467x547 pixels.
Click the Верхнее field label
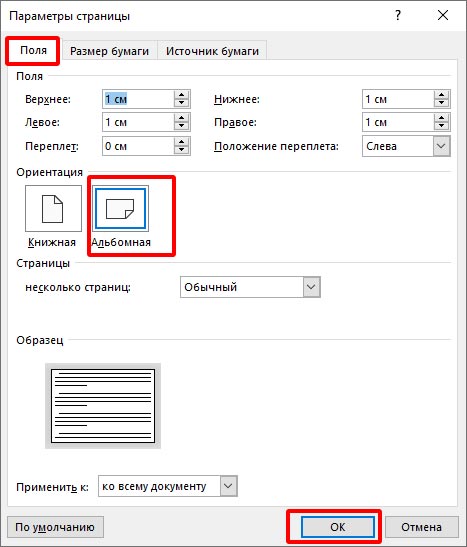tap(48, 99)
